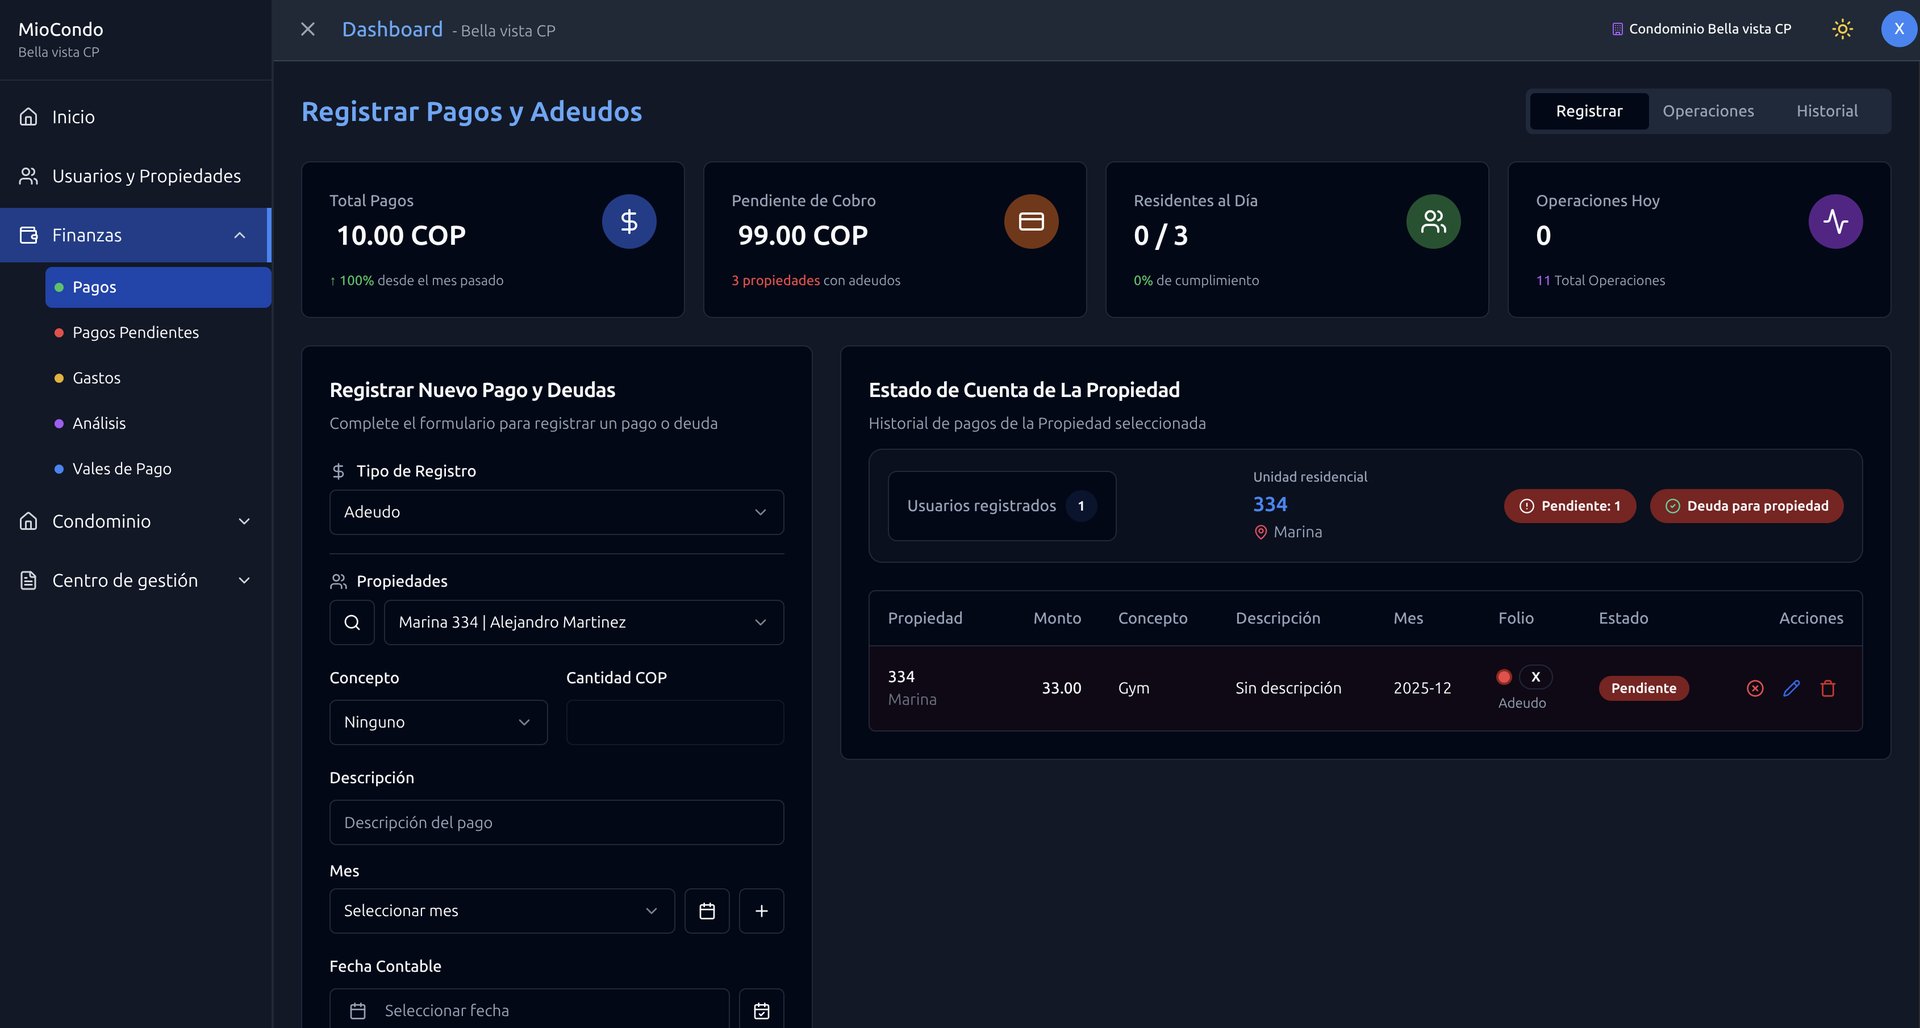Click the Usuarios registrados button
This screenshot has width=1920, height=1028.
[1002, 506]
